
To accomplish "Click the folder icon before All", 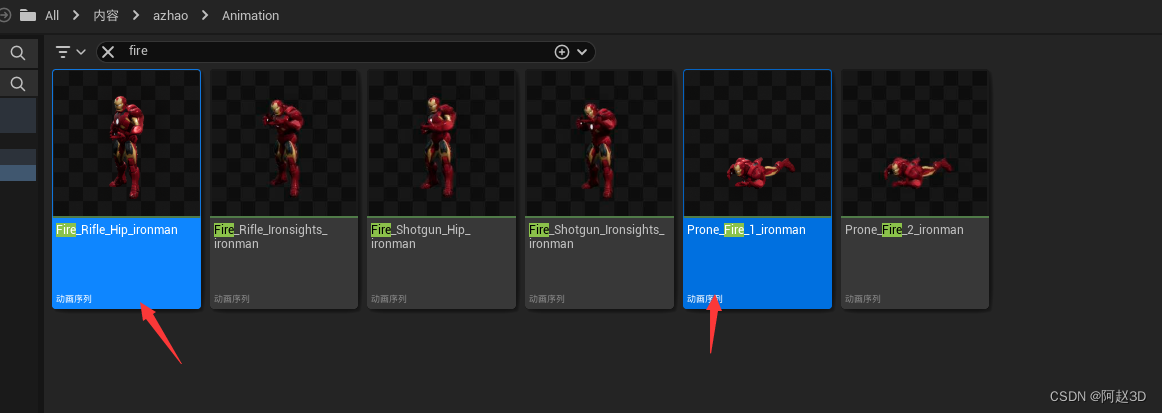I will point(28,15).
